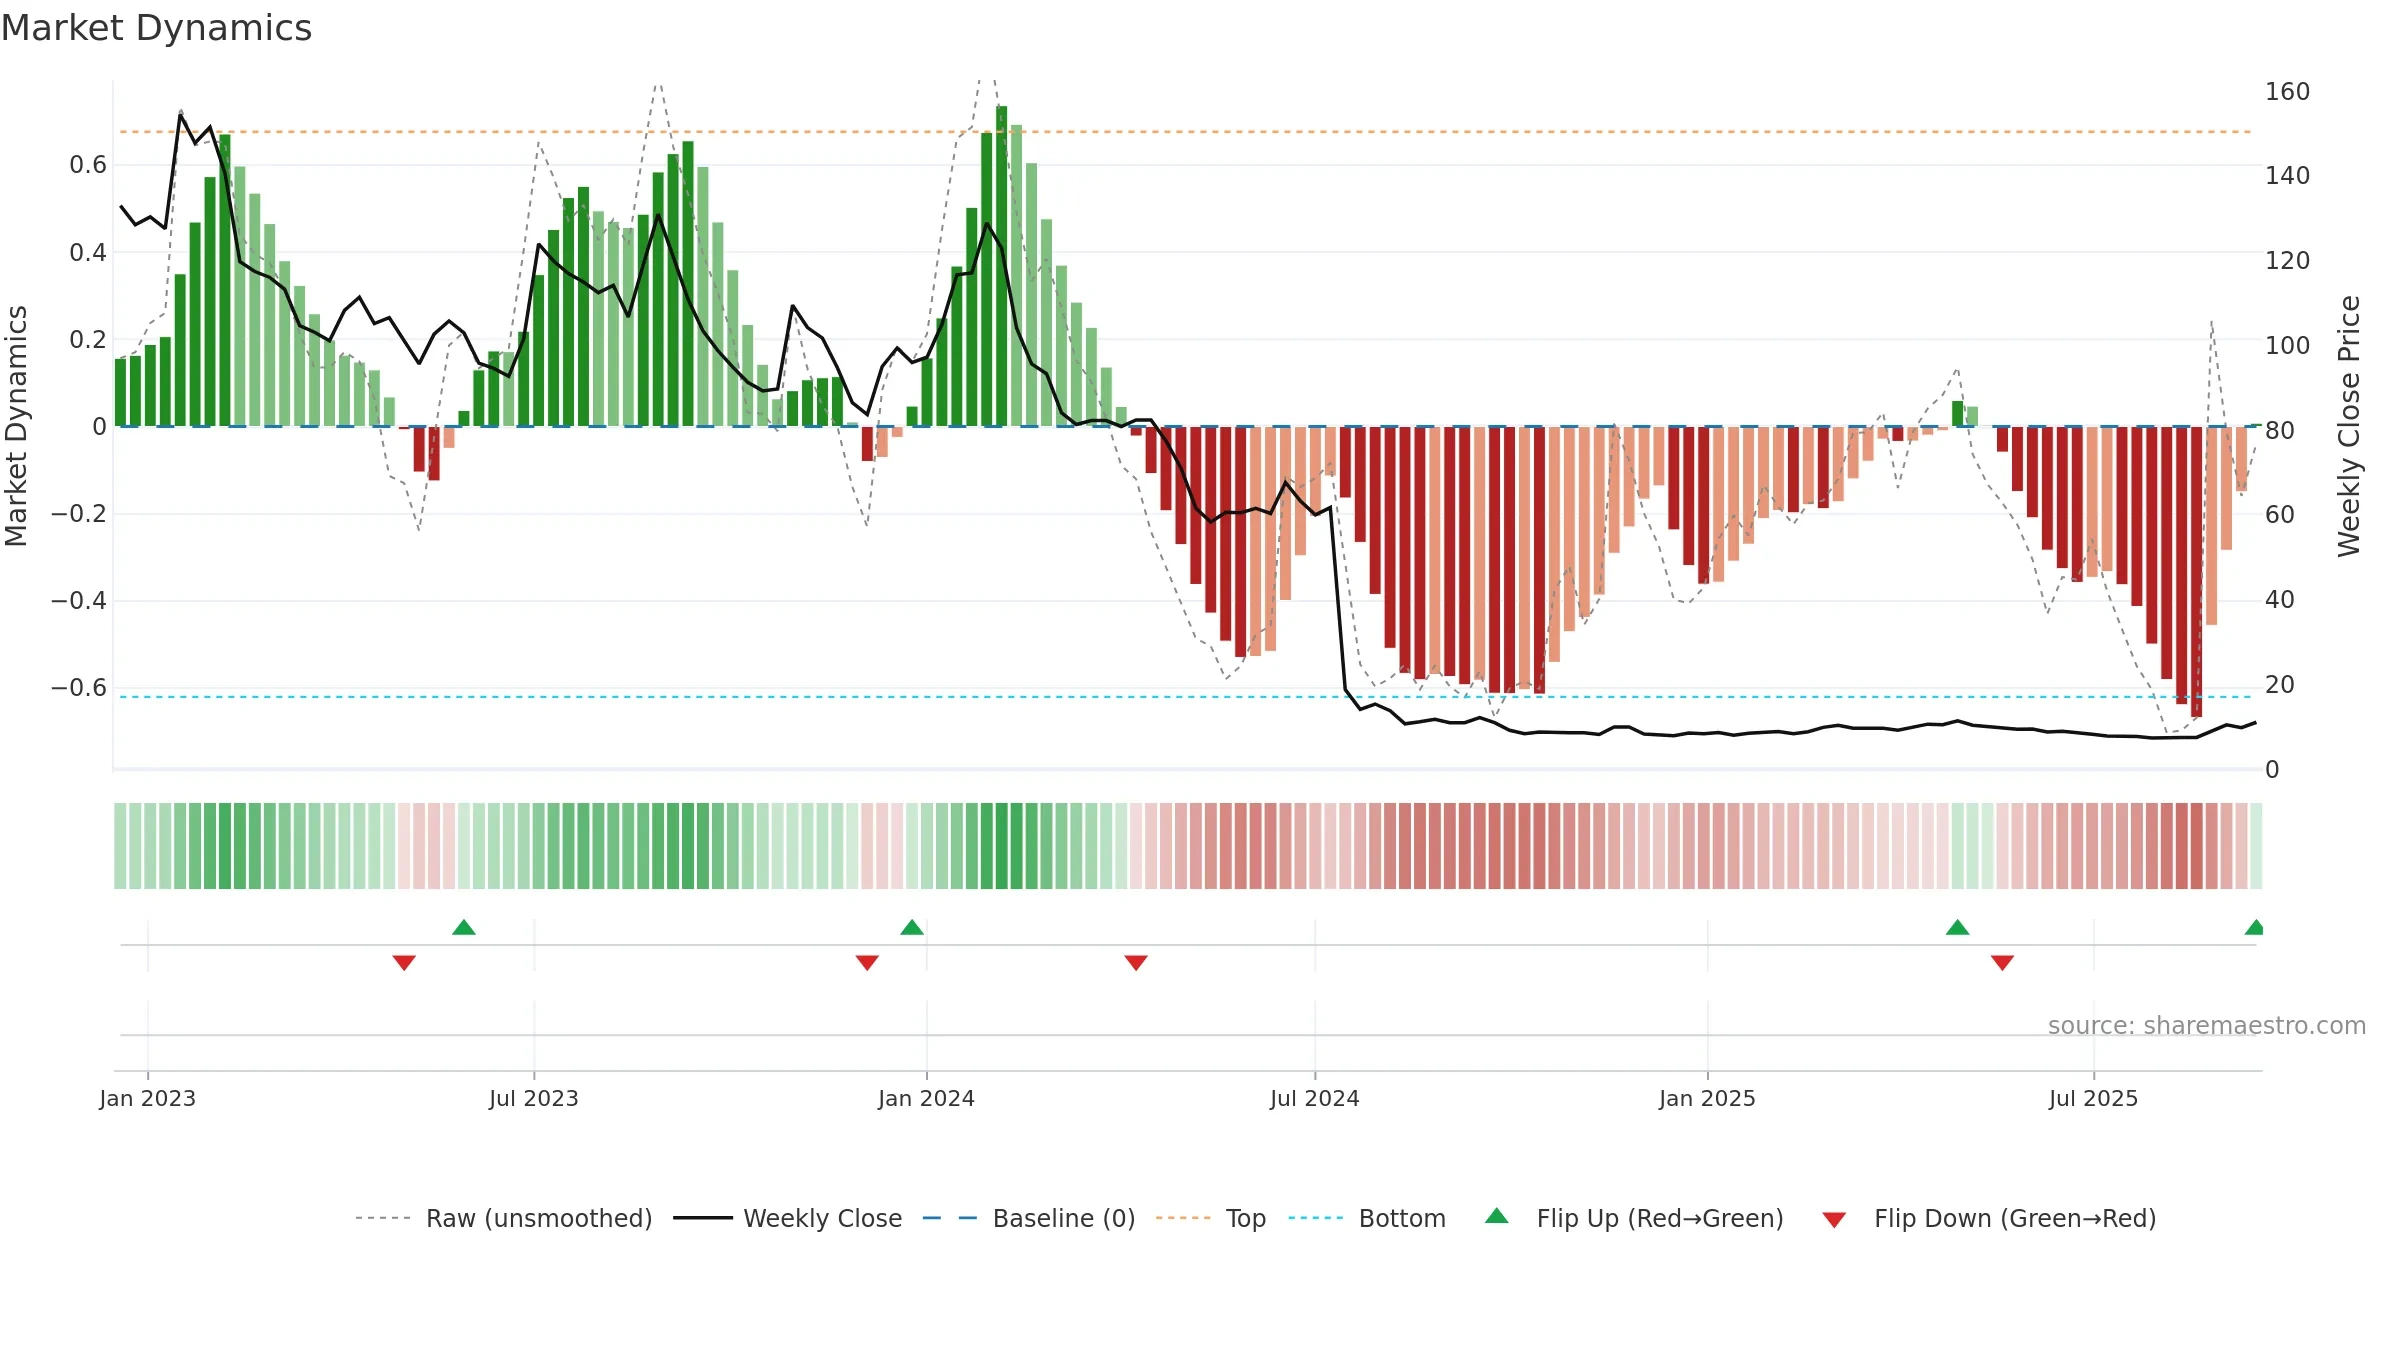Click the 60 price axis tick label
Screen dimensions: 2400x1350
click(2280, 515)
